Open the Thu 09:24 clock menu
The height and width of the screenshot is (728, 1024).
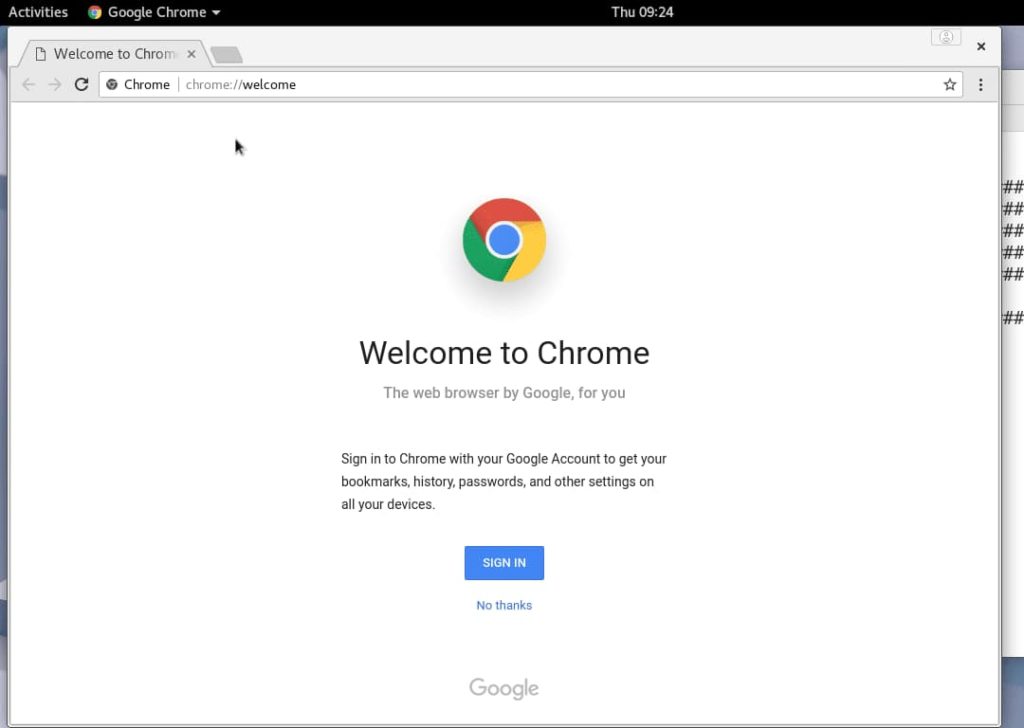642,12
